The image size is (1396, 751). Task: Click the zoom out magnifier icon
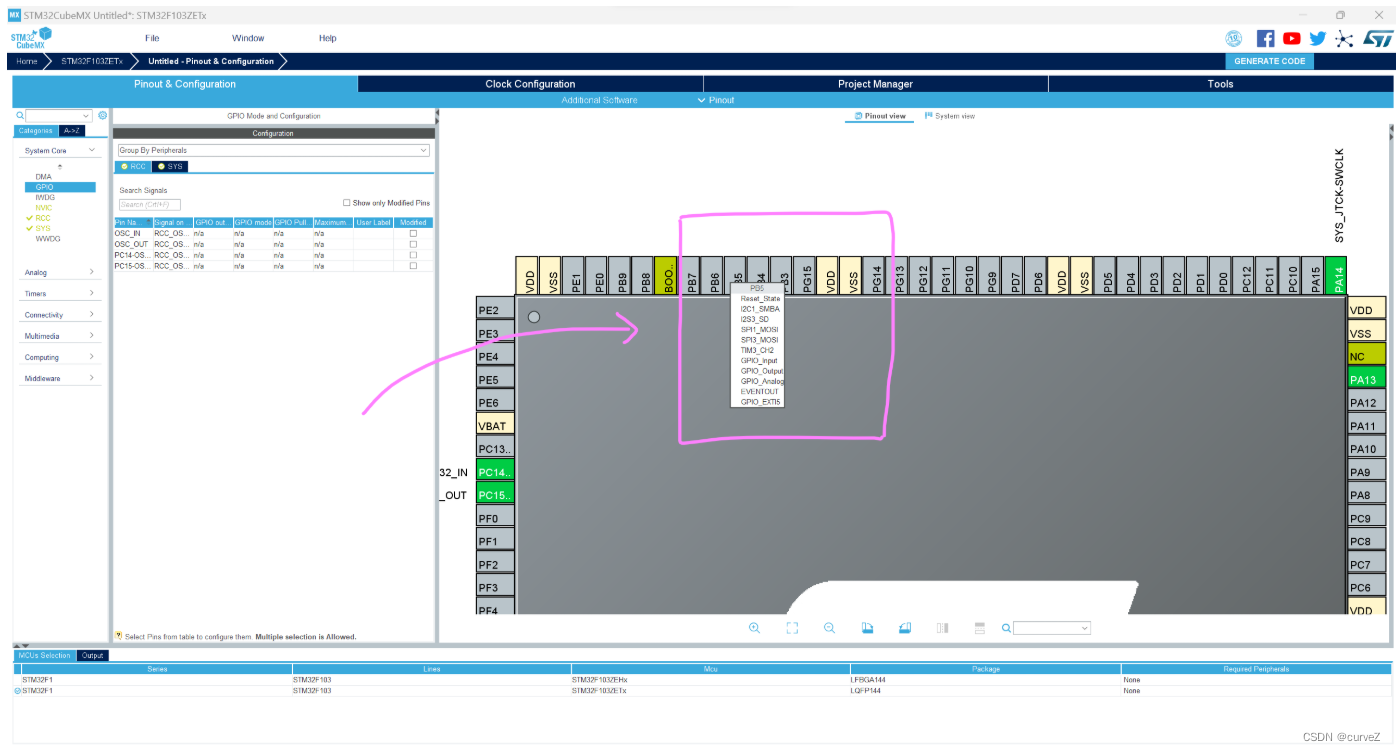click(x=829, y=628)
